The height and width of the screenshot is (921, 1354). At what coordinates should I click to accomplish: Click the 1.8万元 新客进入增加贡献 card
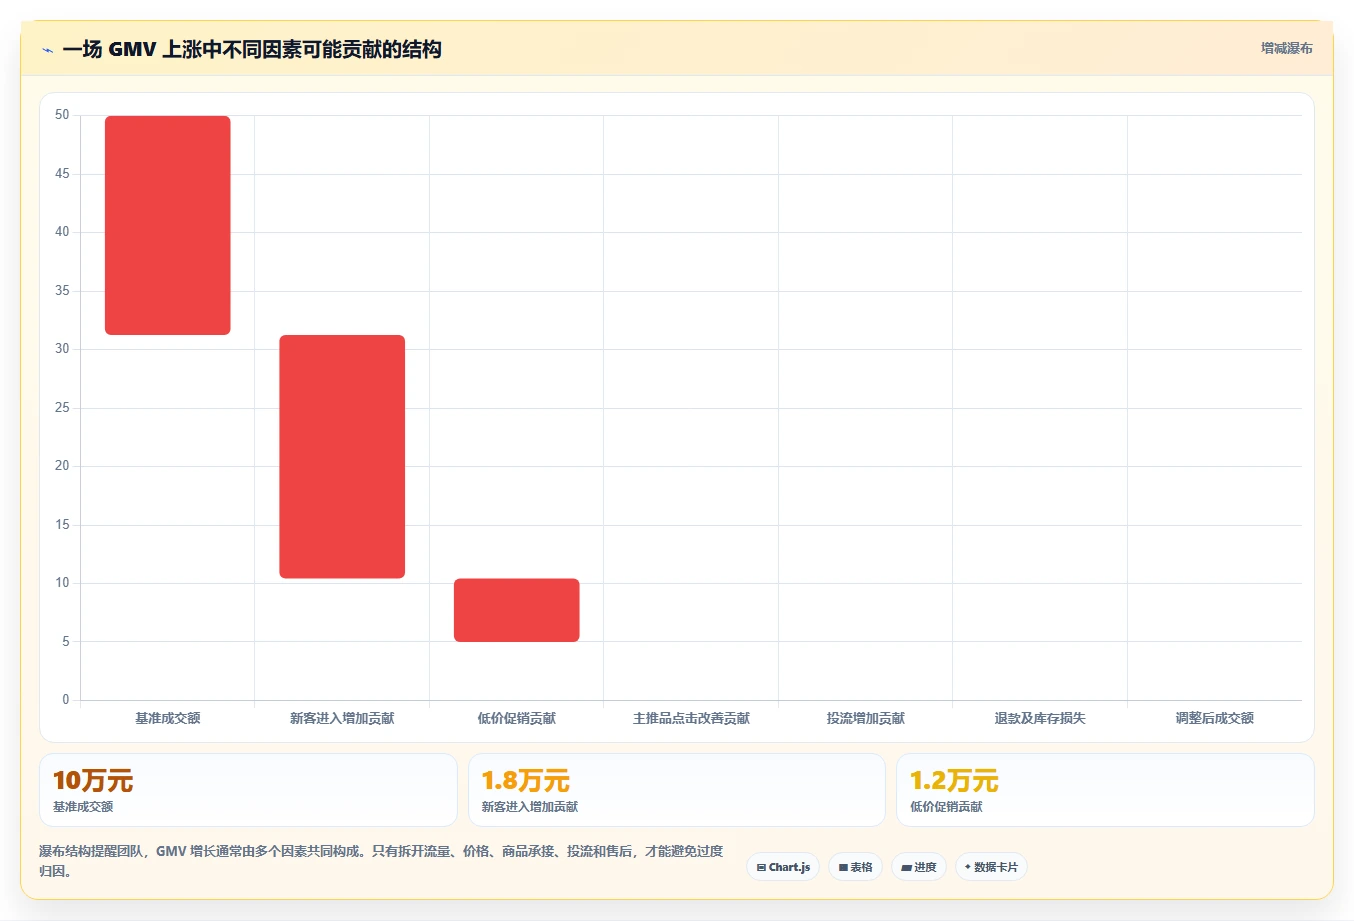click(x=677, y=790)
